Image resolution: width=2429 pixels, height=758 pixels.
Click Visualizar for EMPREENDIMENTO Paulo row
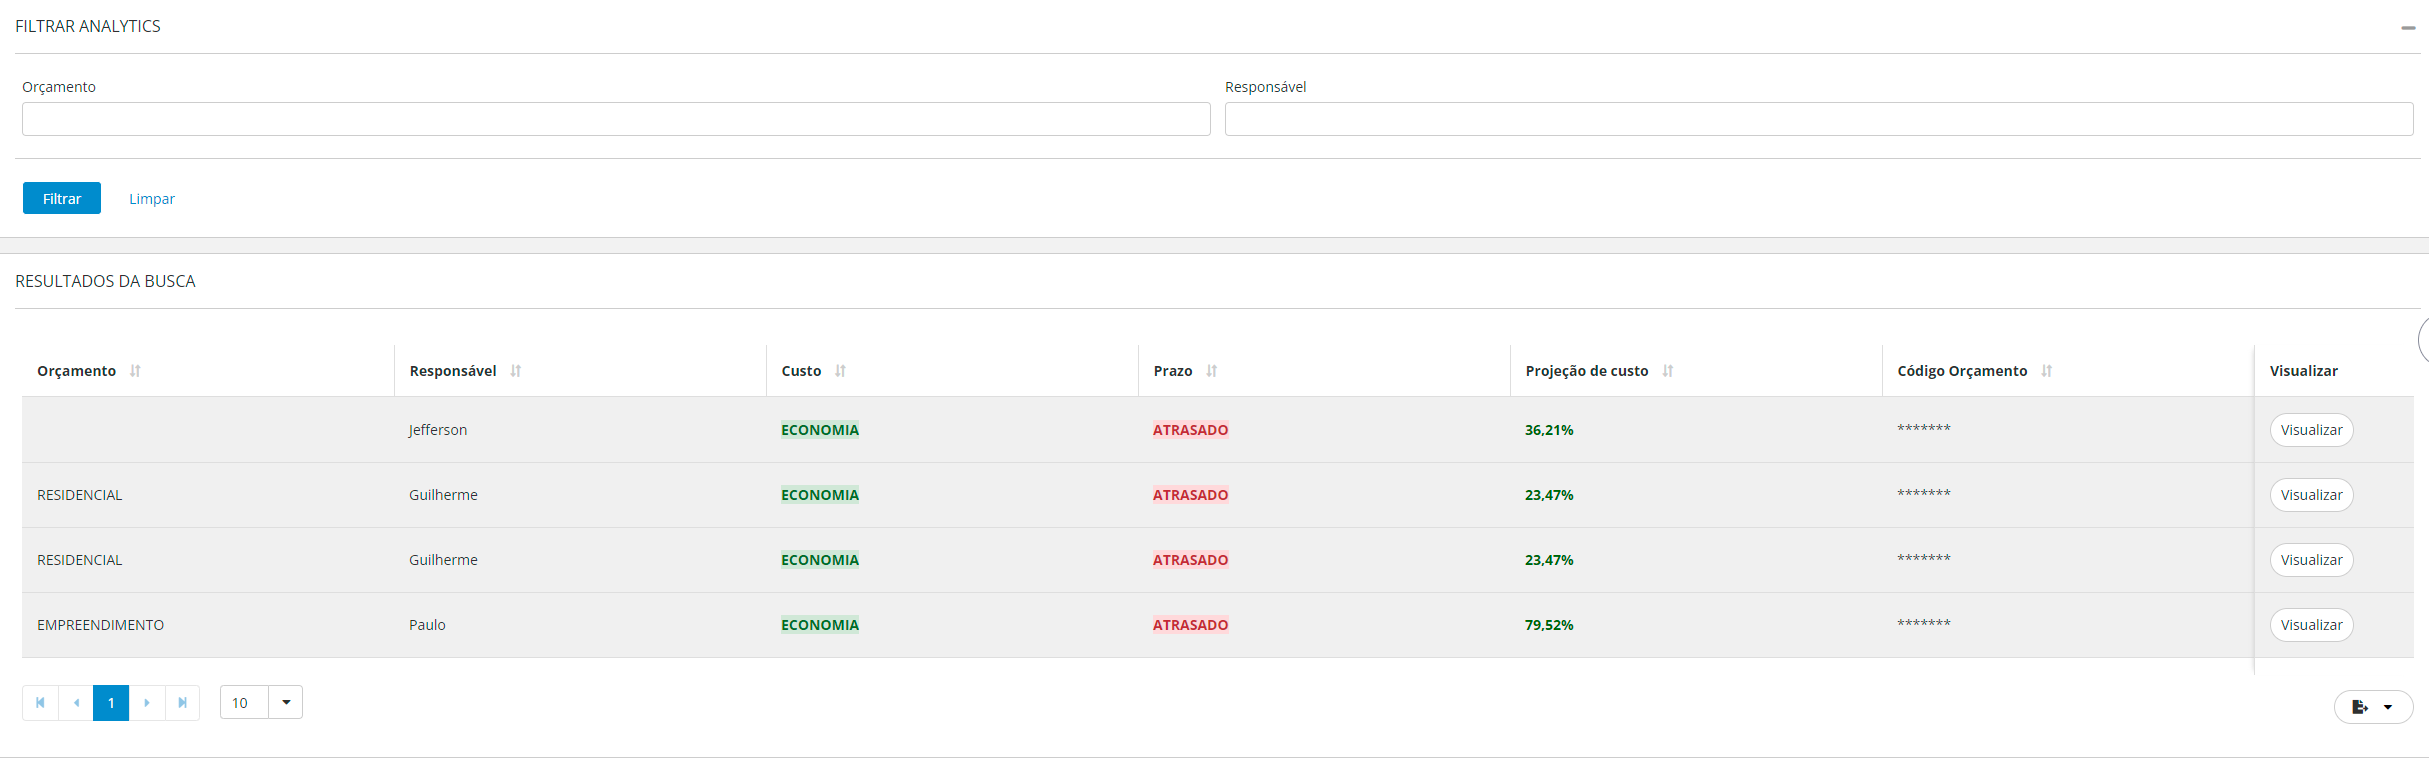pos(2311,625)
